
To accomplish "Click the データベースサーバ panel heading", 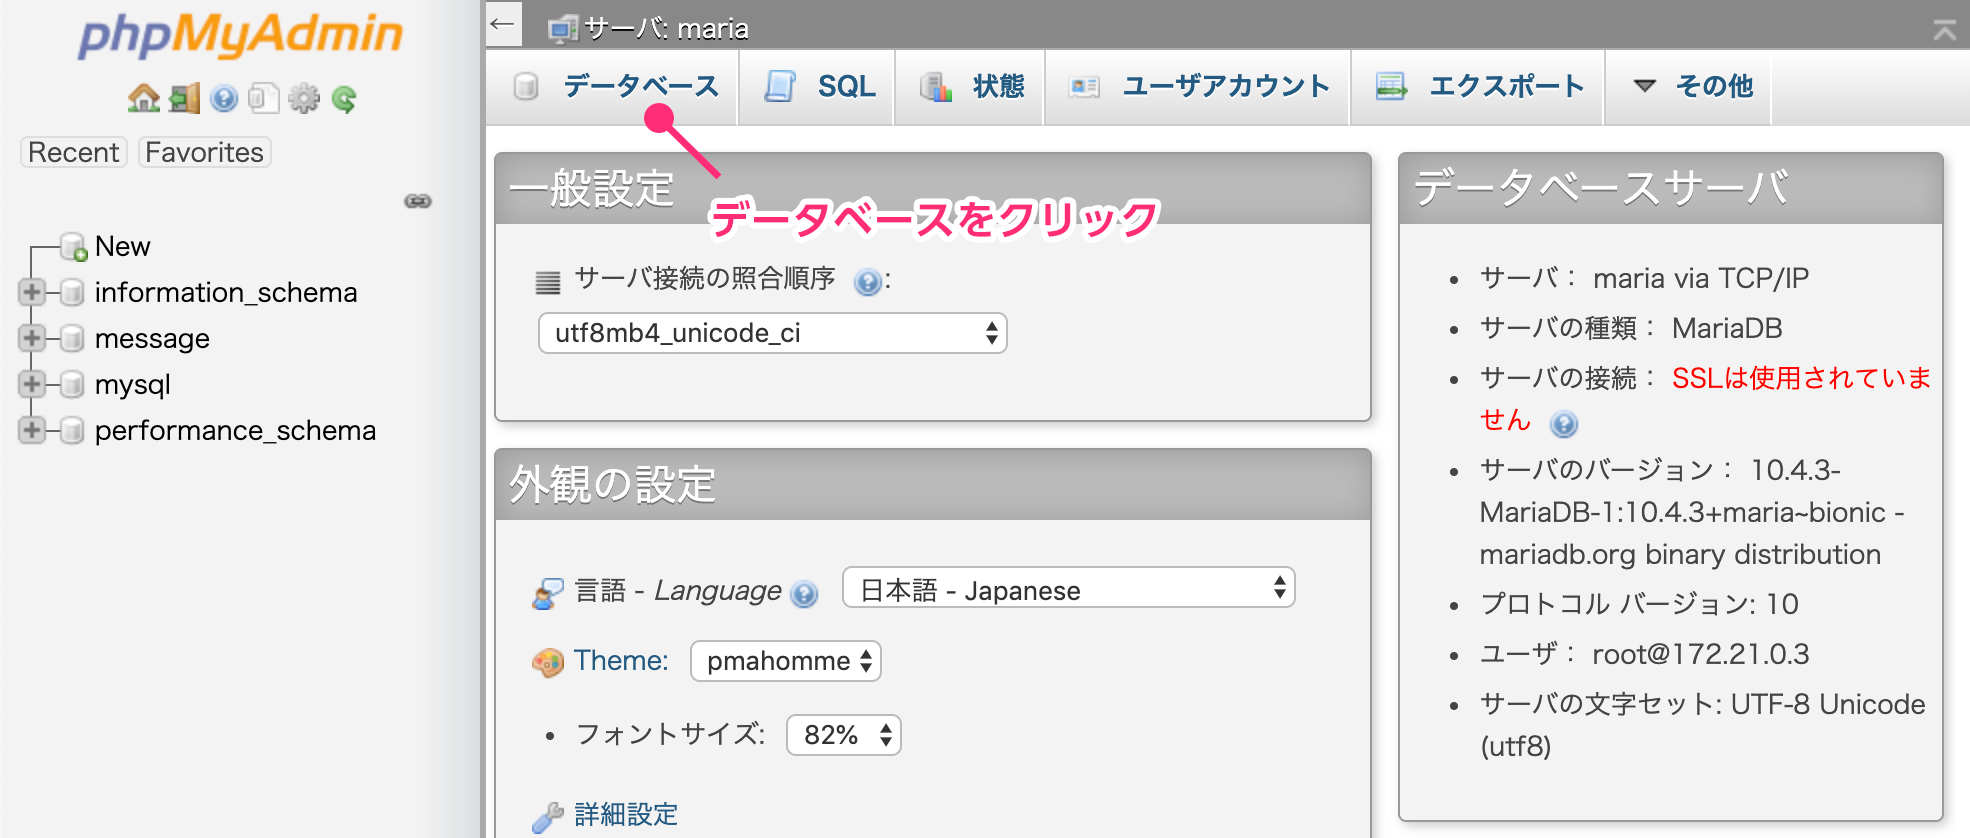I will (x=1601, y=189).
